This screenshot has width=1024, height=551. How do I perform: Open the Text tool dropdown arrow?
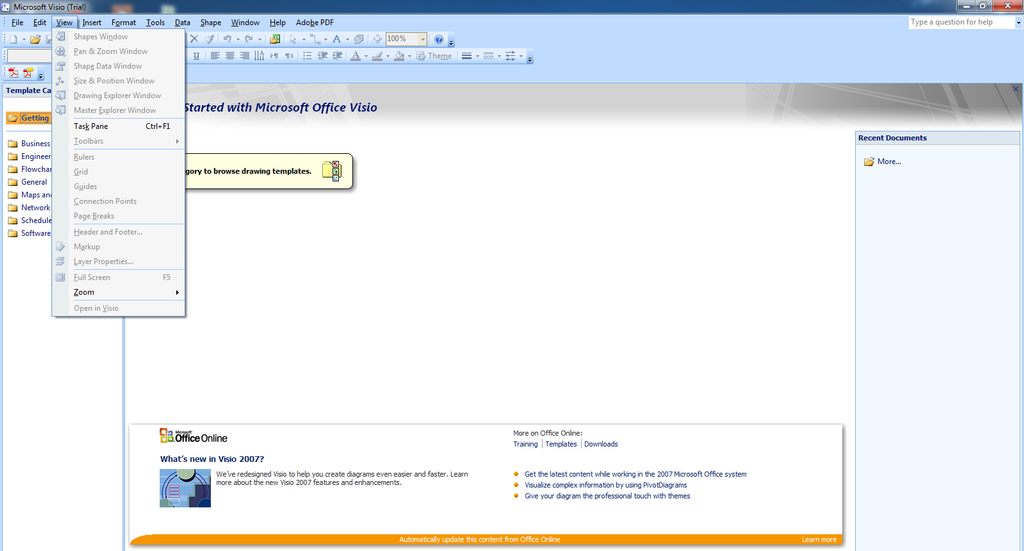[347, 39]
